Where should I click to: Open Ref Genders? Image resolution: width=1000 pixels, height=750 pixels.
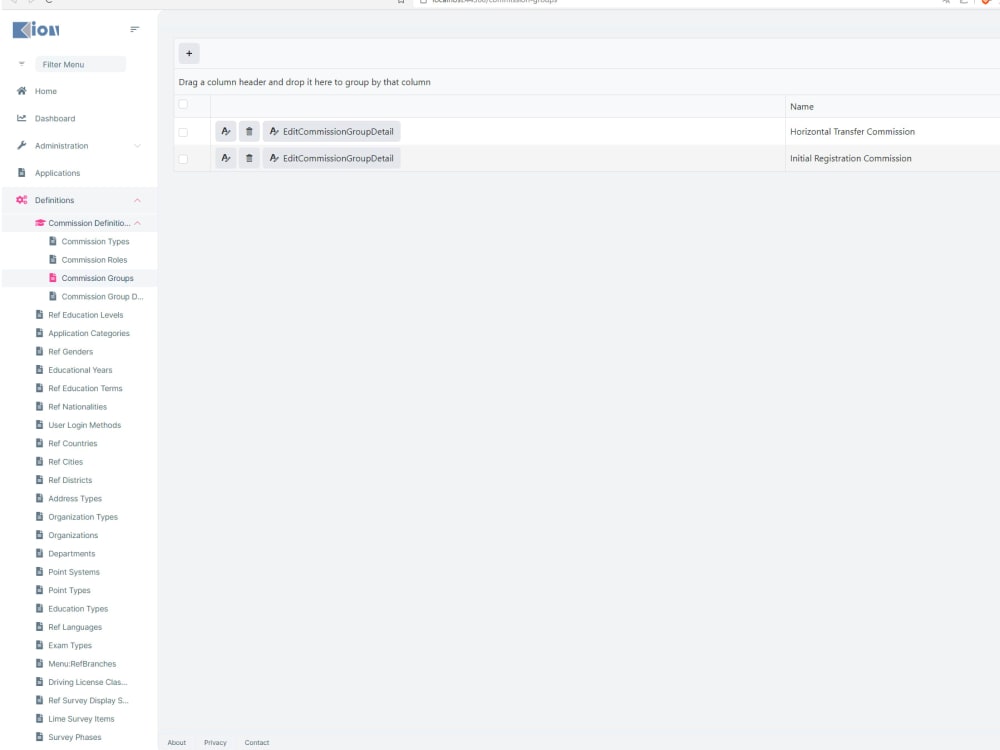pos(70,352)
